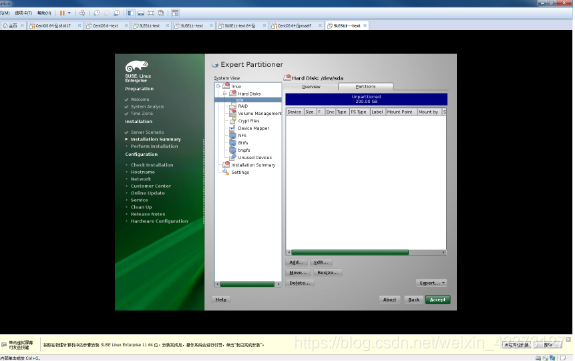The image size is (575, 361).
Task: Click the green Accept button
Action: pyautogui.click(x=437, y=300)
